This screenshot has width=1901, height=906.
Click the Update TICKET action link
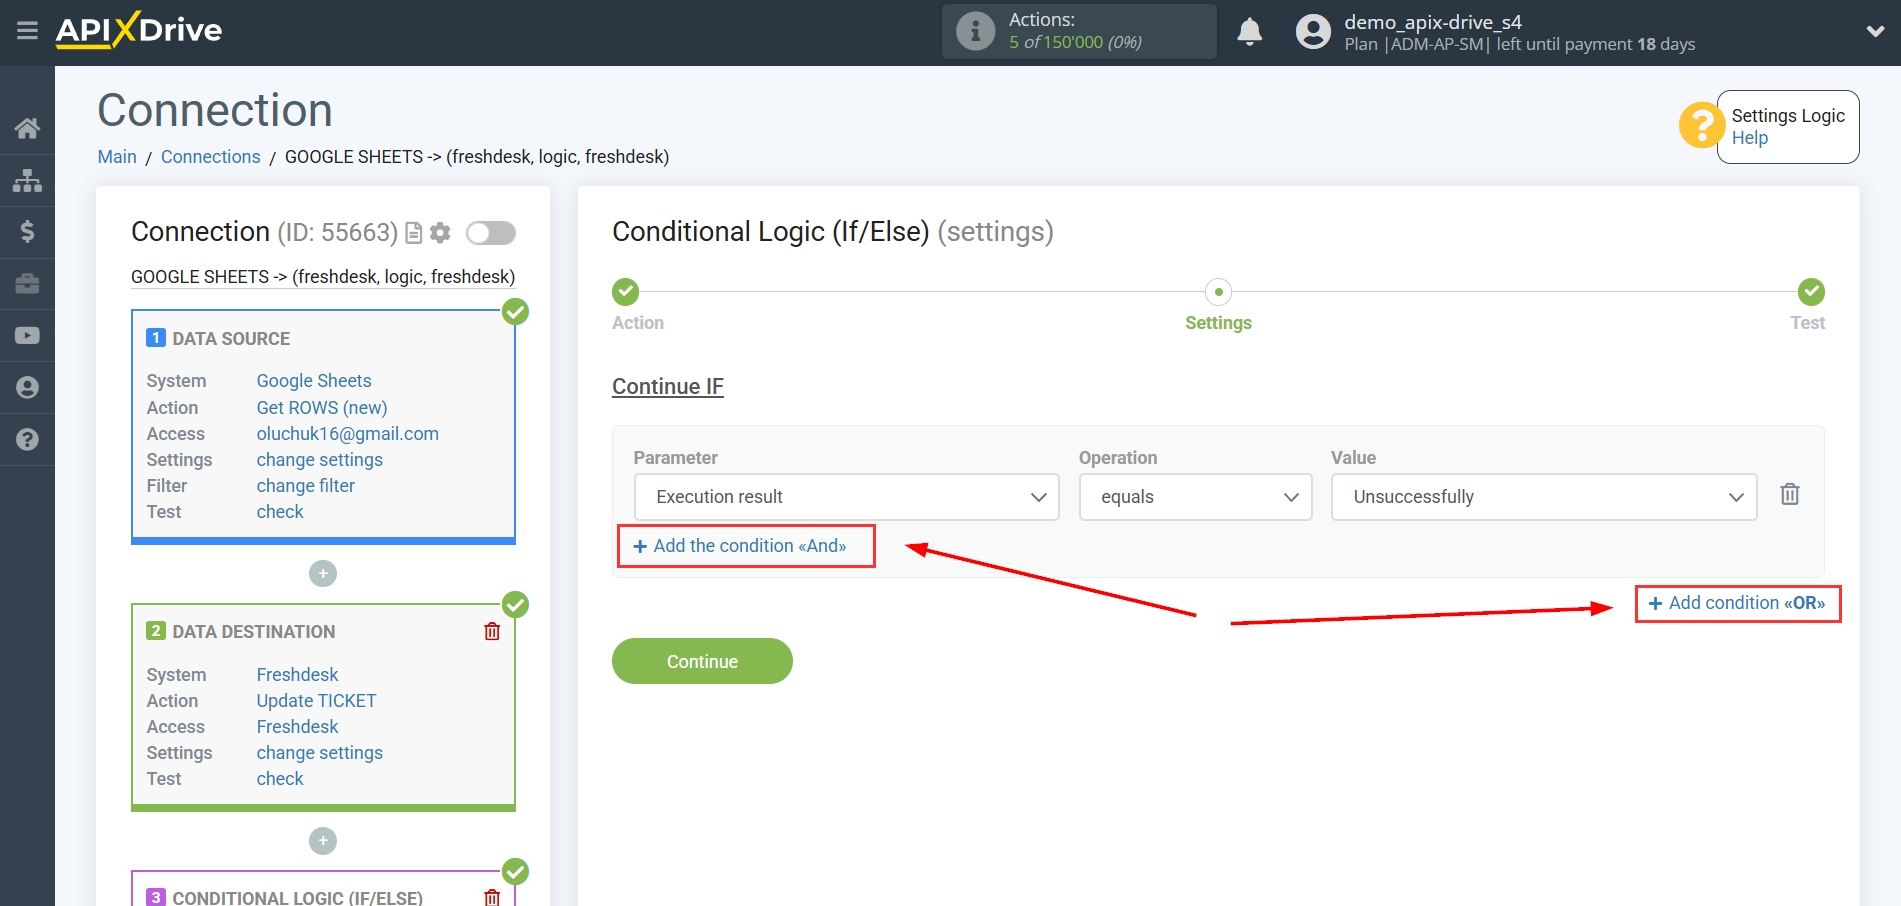tap(316, 701)
